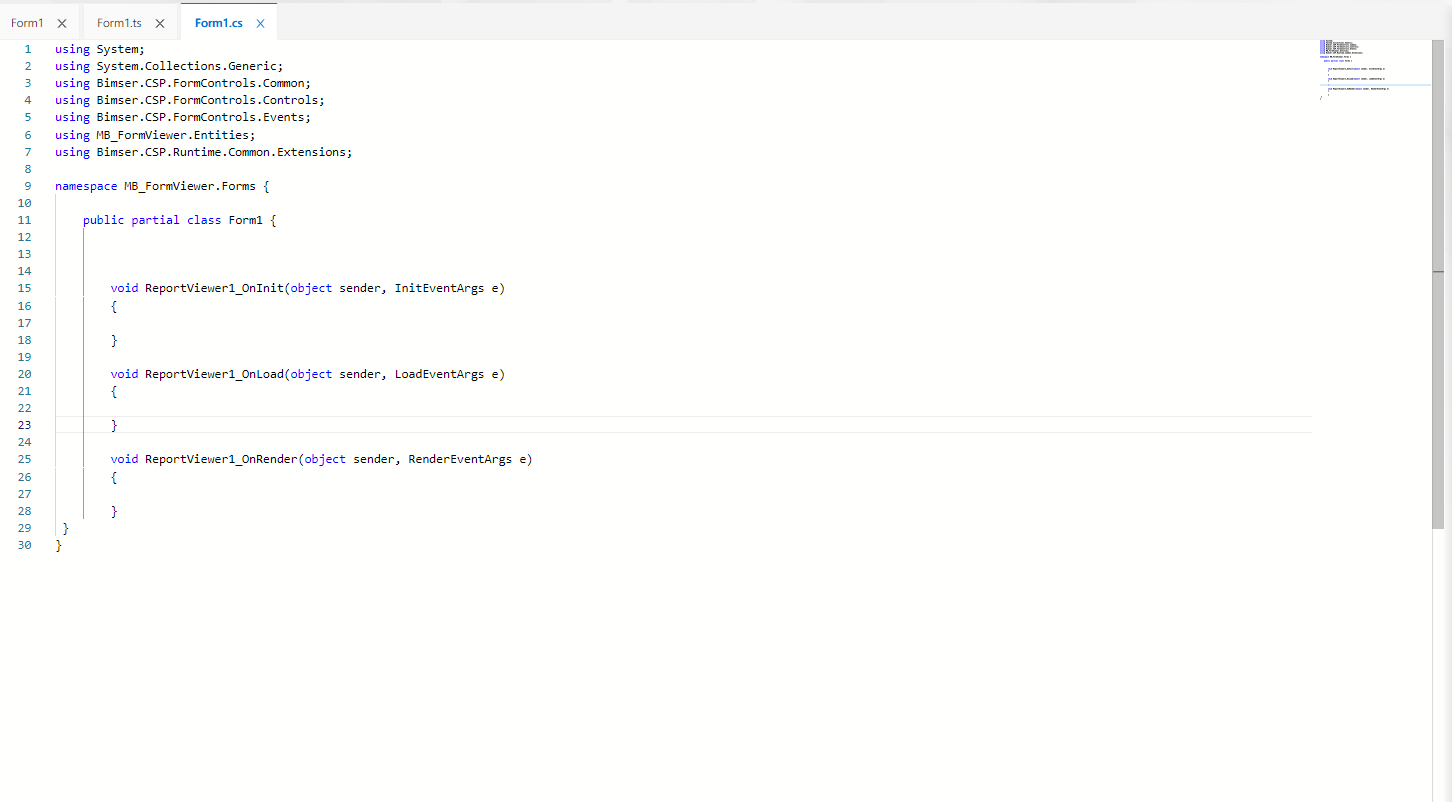Click closing brace on line 30
This screenshot has width=1452, height=802.
click(59, 545)
